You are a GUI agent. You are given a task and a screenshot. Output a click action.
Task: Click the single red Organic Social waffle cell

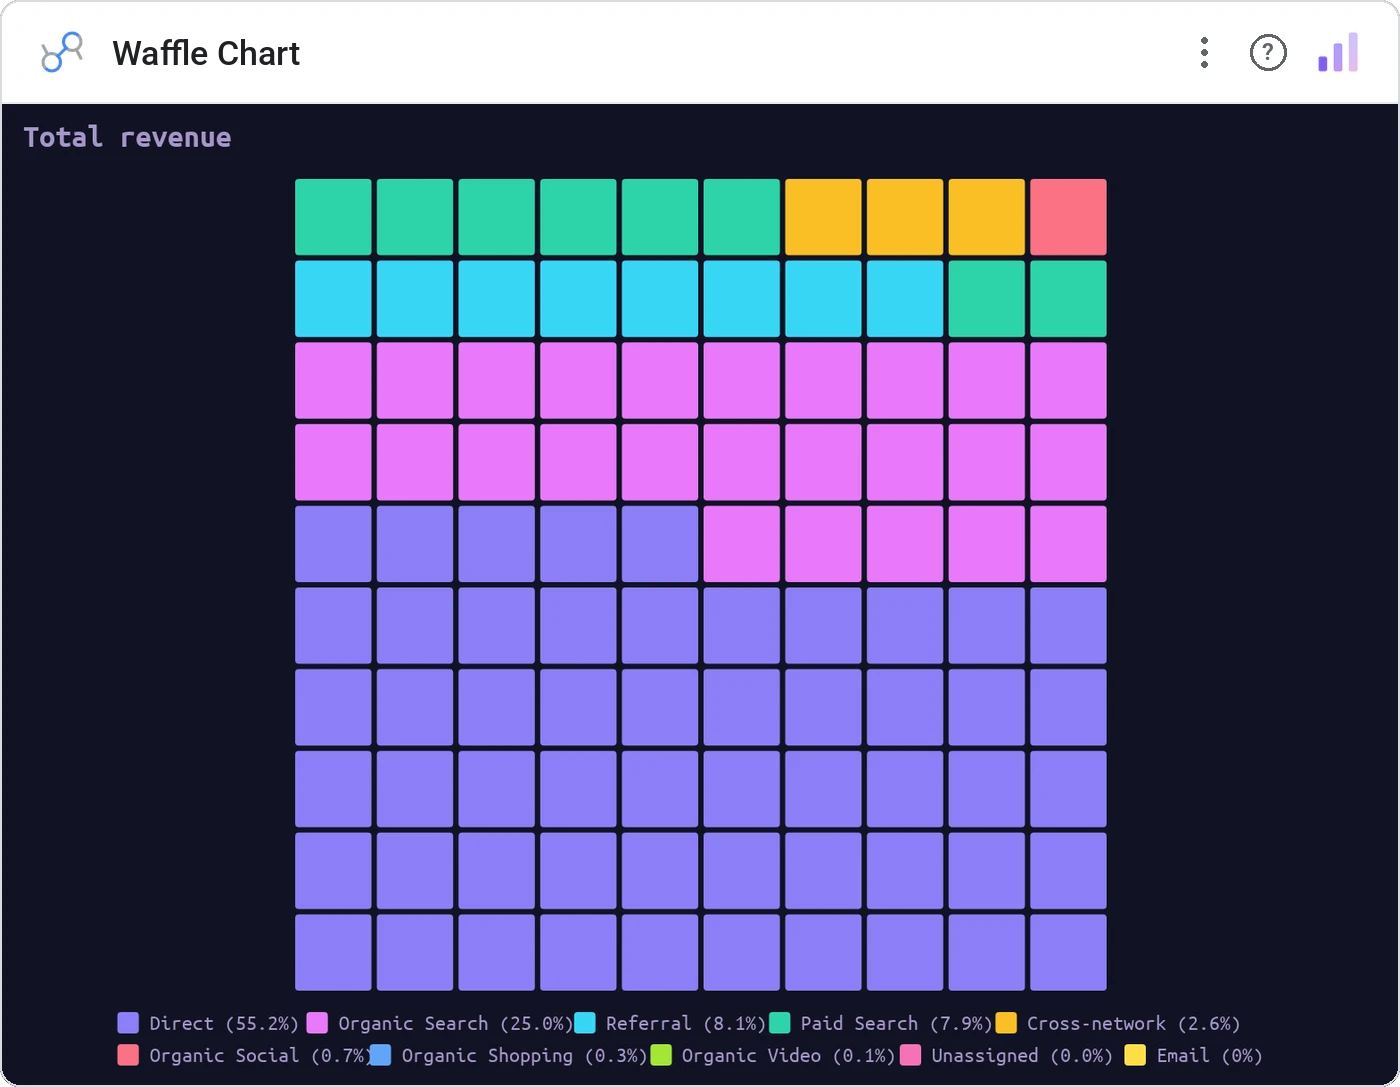[1068, 217]
